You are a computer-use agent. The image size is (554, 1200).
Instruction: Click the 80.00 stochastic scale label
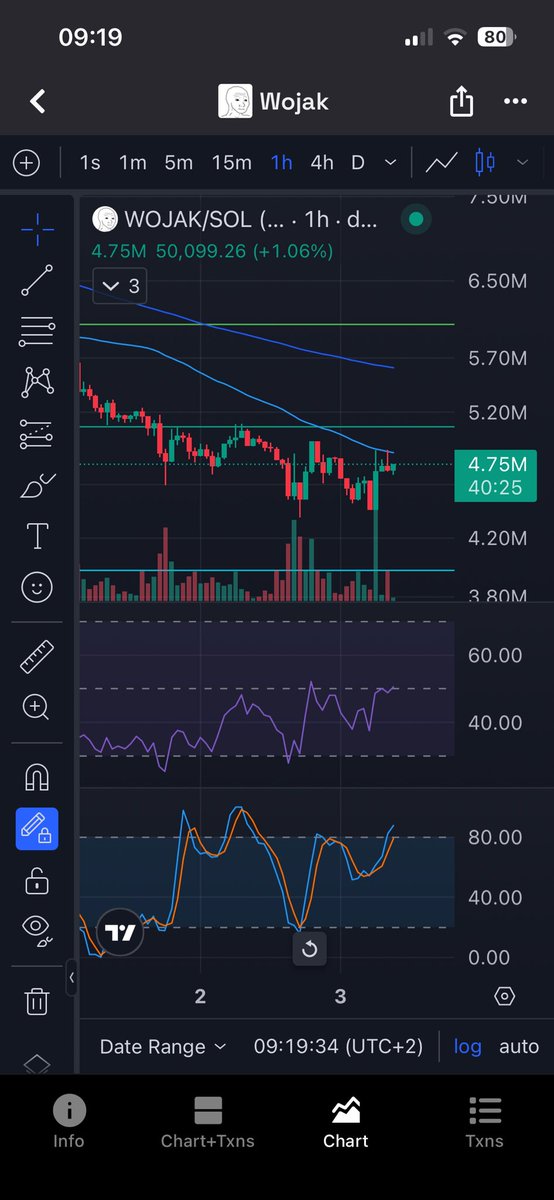click(x=496, y=837)
